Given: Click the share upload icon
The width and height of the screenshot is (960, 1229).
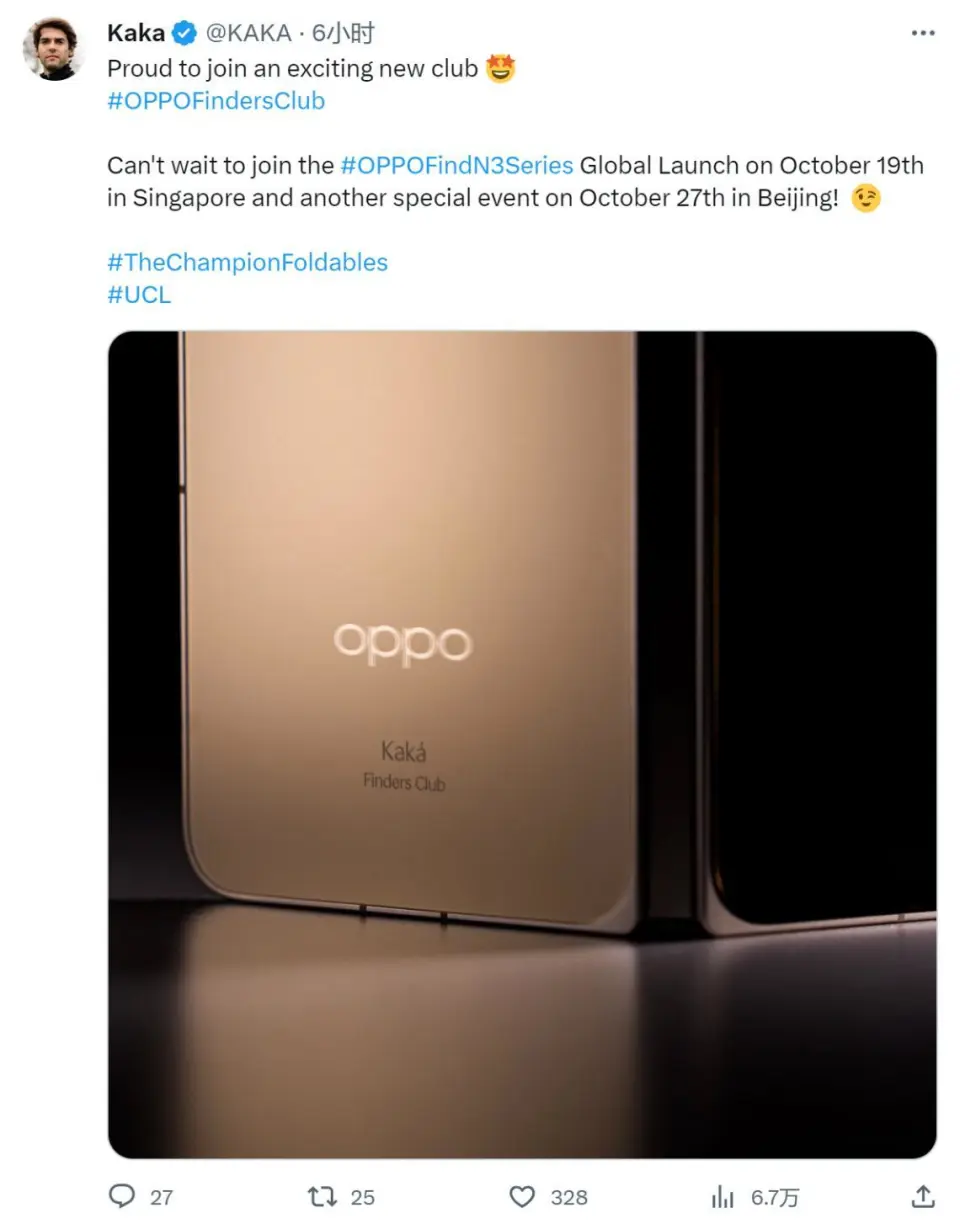Looking at the screenshot, I should click(924, 1196).
